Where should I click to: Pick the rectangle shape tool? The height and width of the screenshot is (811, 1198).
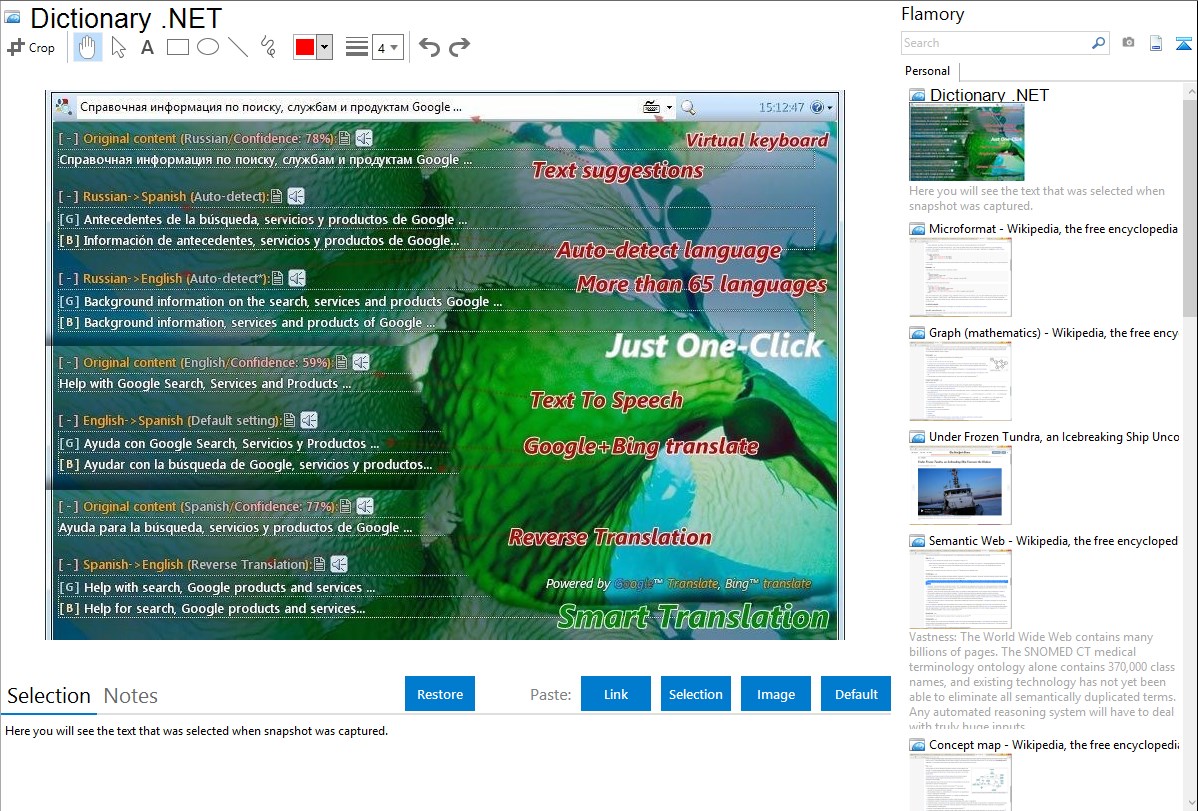click(x=177, y=47)
